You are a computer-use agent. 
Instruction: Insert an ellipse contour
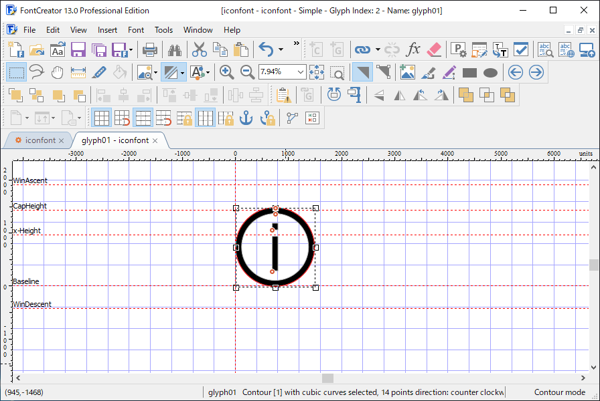tap(490, 72)
